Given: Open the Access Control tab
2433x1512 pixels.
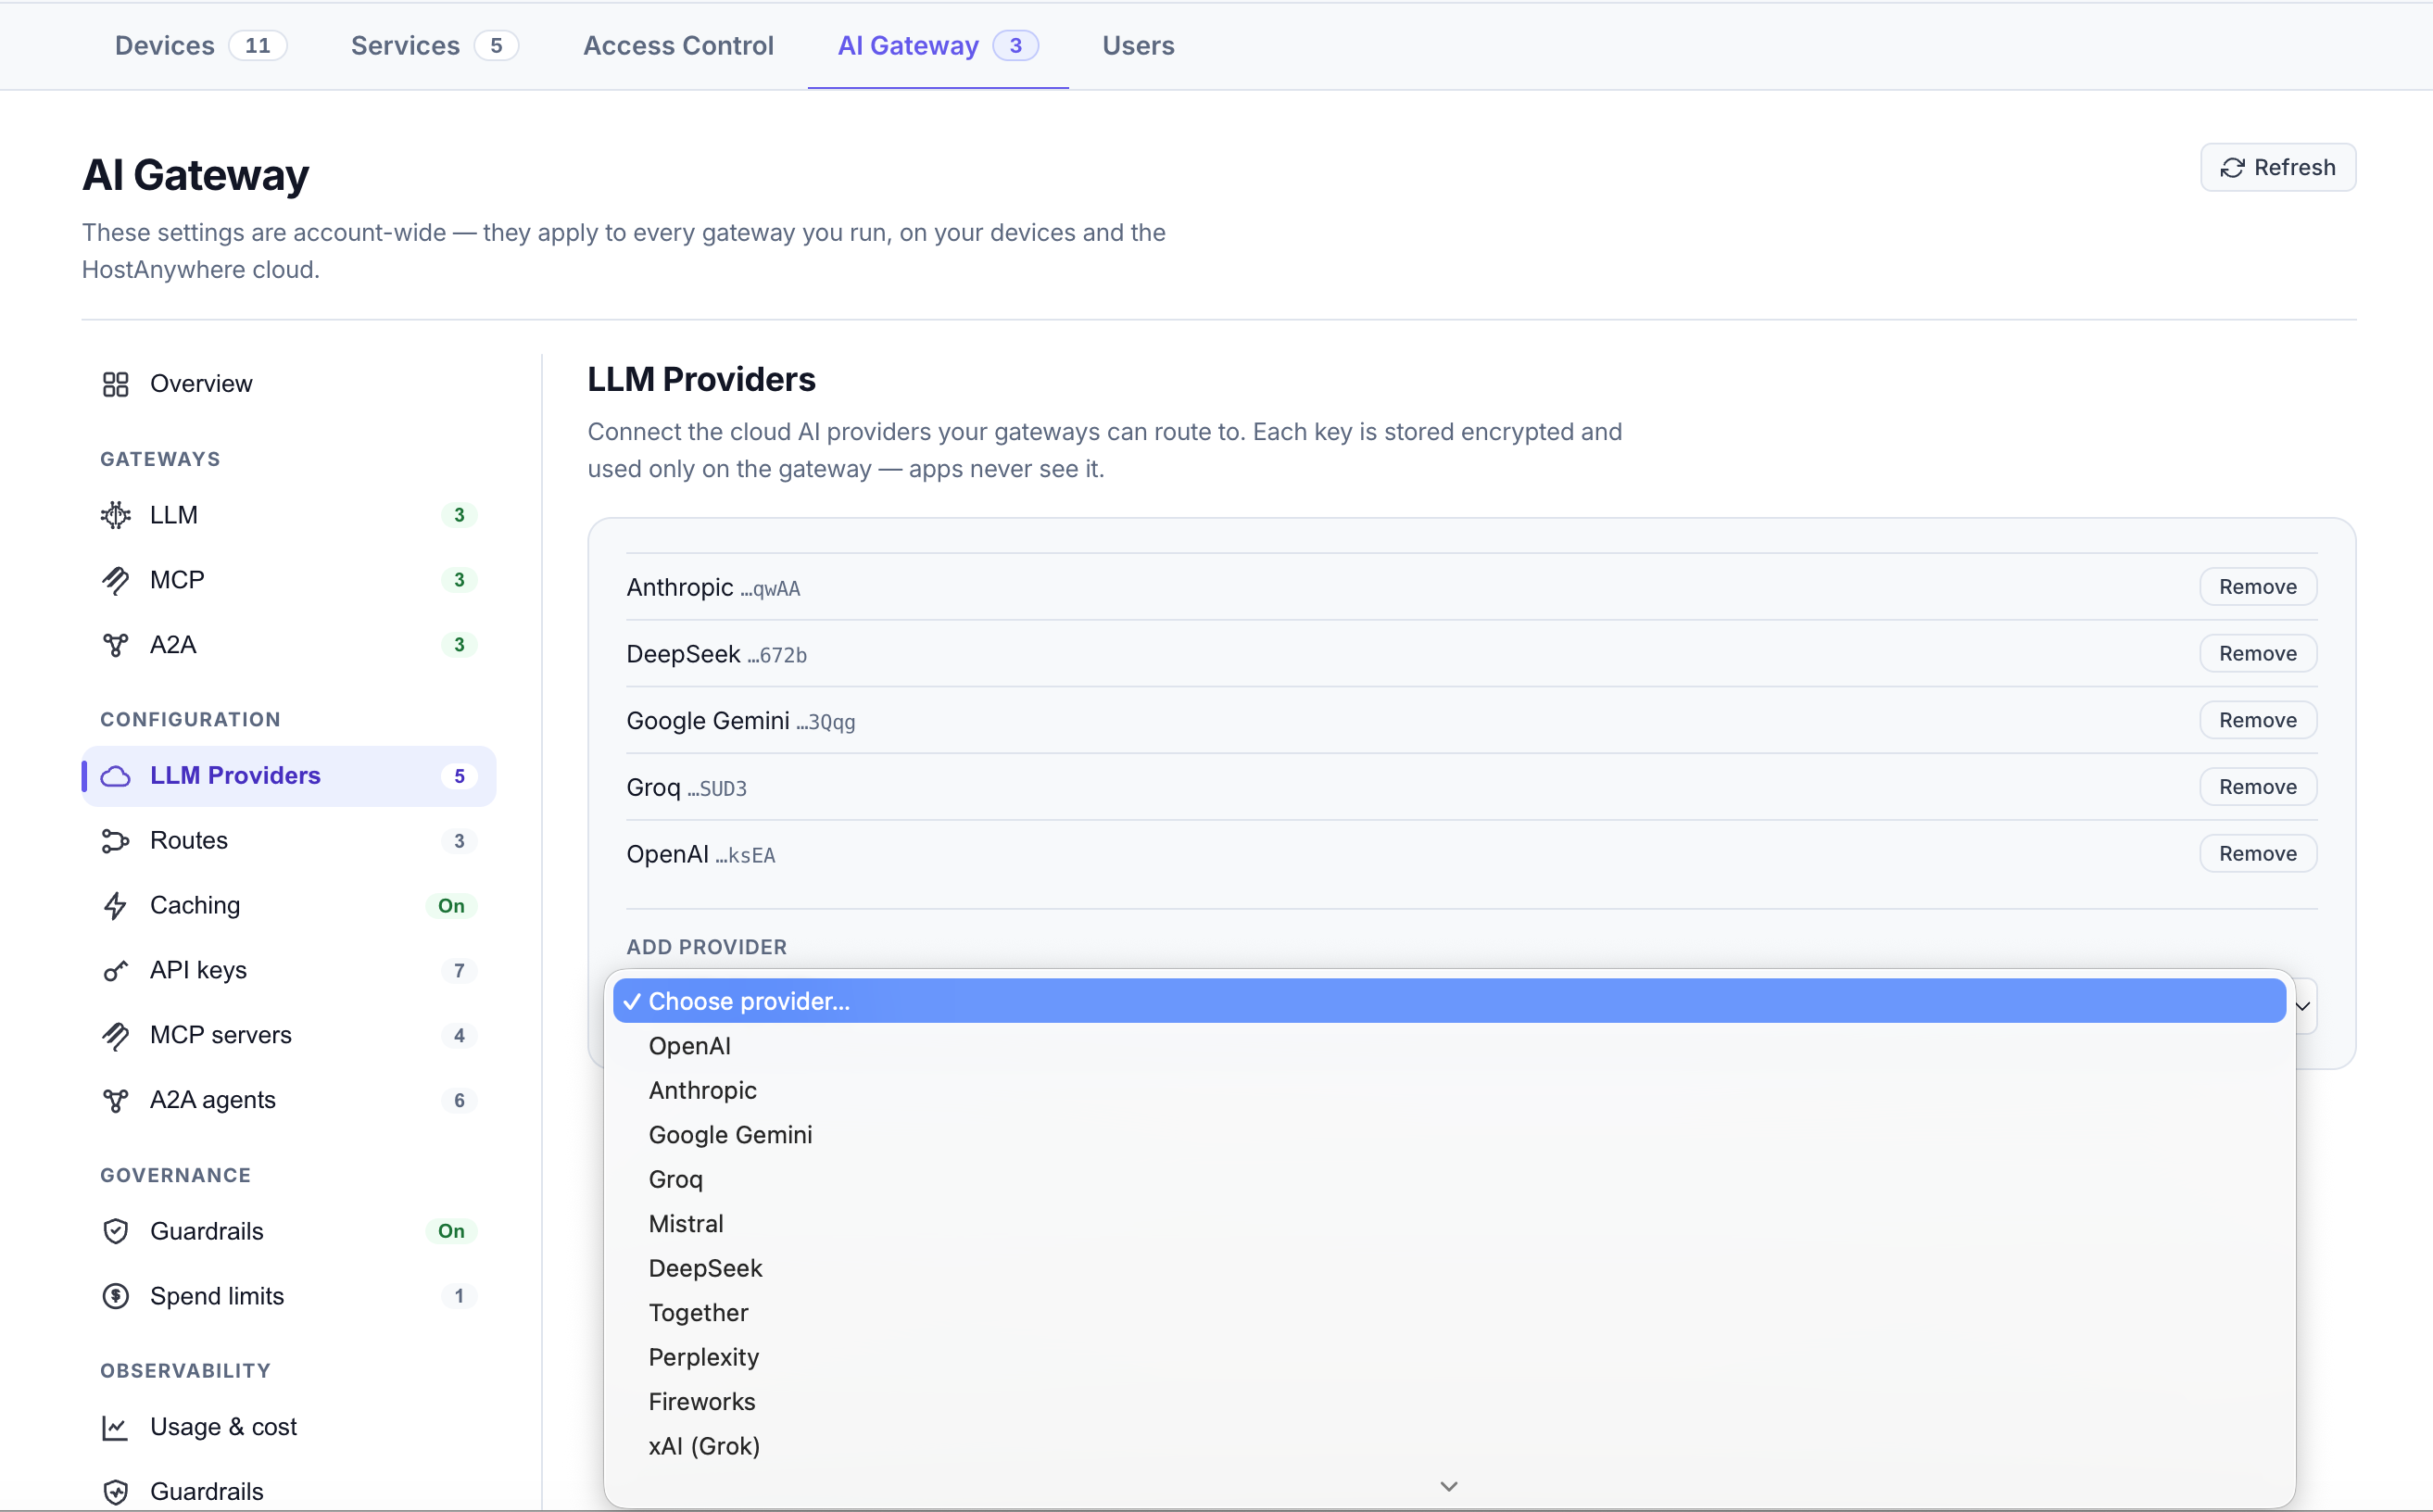Looking at the screenshot, I should pos(678,46).
